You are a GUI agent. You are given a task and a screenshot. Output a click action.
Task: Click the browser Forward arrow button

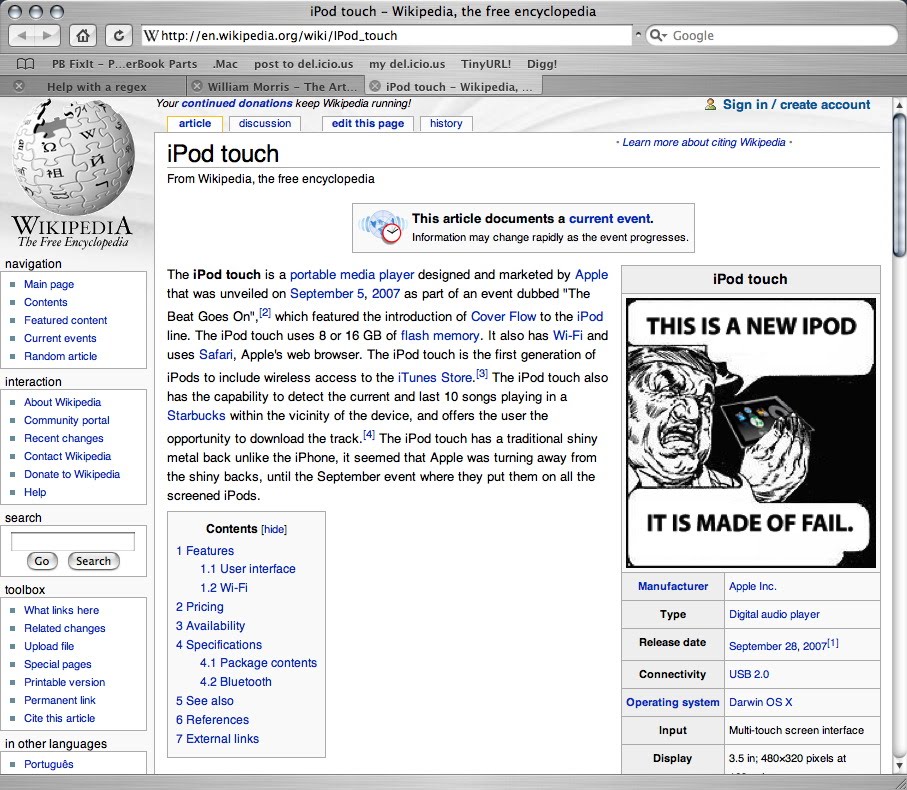pyautogui.click(x=47, y=36)
